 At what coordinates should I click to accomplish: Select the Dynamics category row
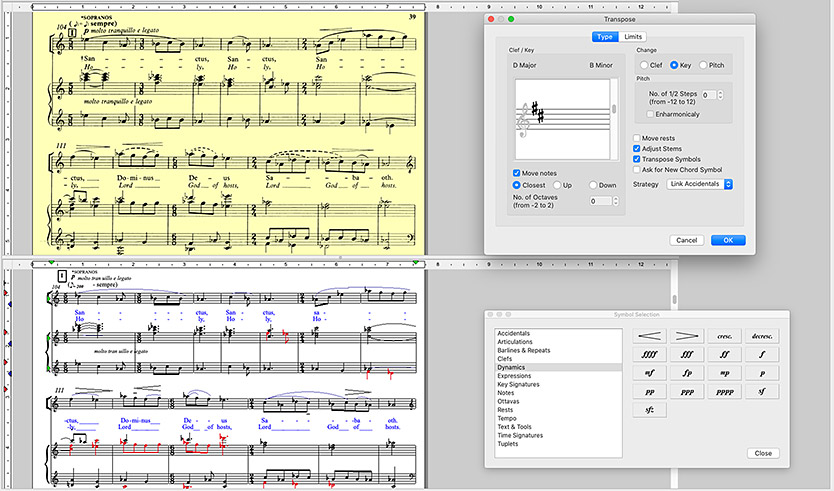pyautogui.click(x=558, y=368)
